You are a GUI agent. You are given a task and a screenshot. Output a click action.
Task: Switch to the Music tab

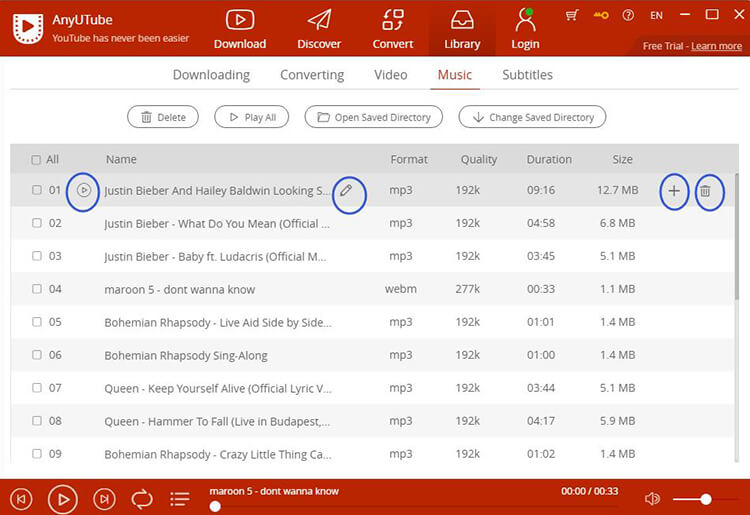tap(455, 75)
